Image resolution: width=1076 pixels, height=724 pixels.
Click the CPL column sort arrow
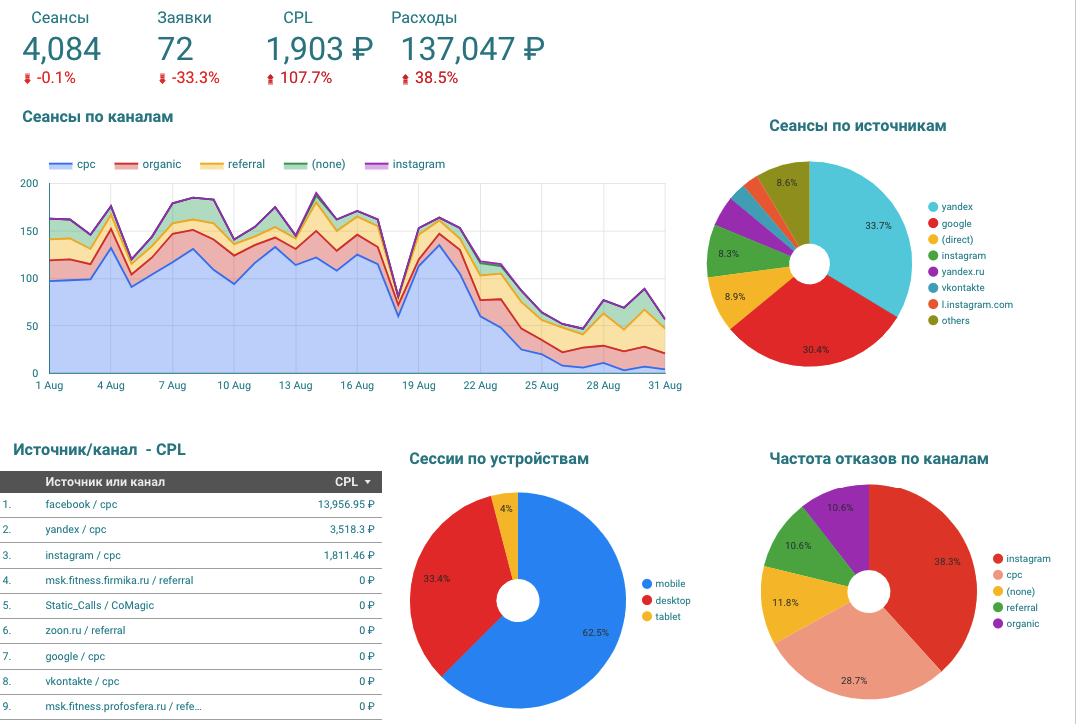coord(368,482)
